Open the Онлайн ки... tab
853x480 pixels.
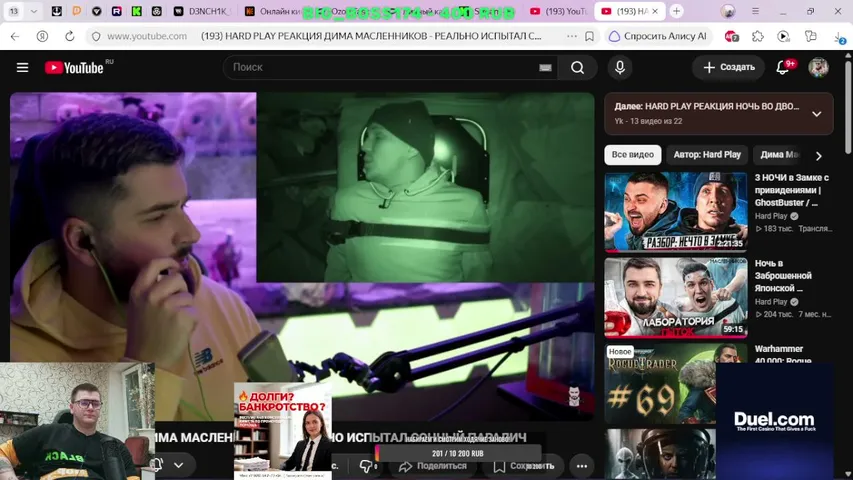point(274,11)
